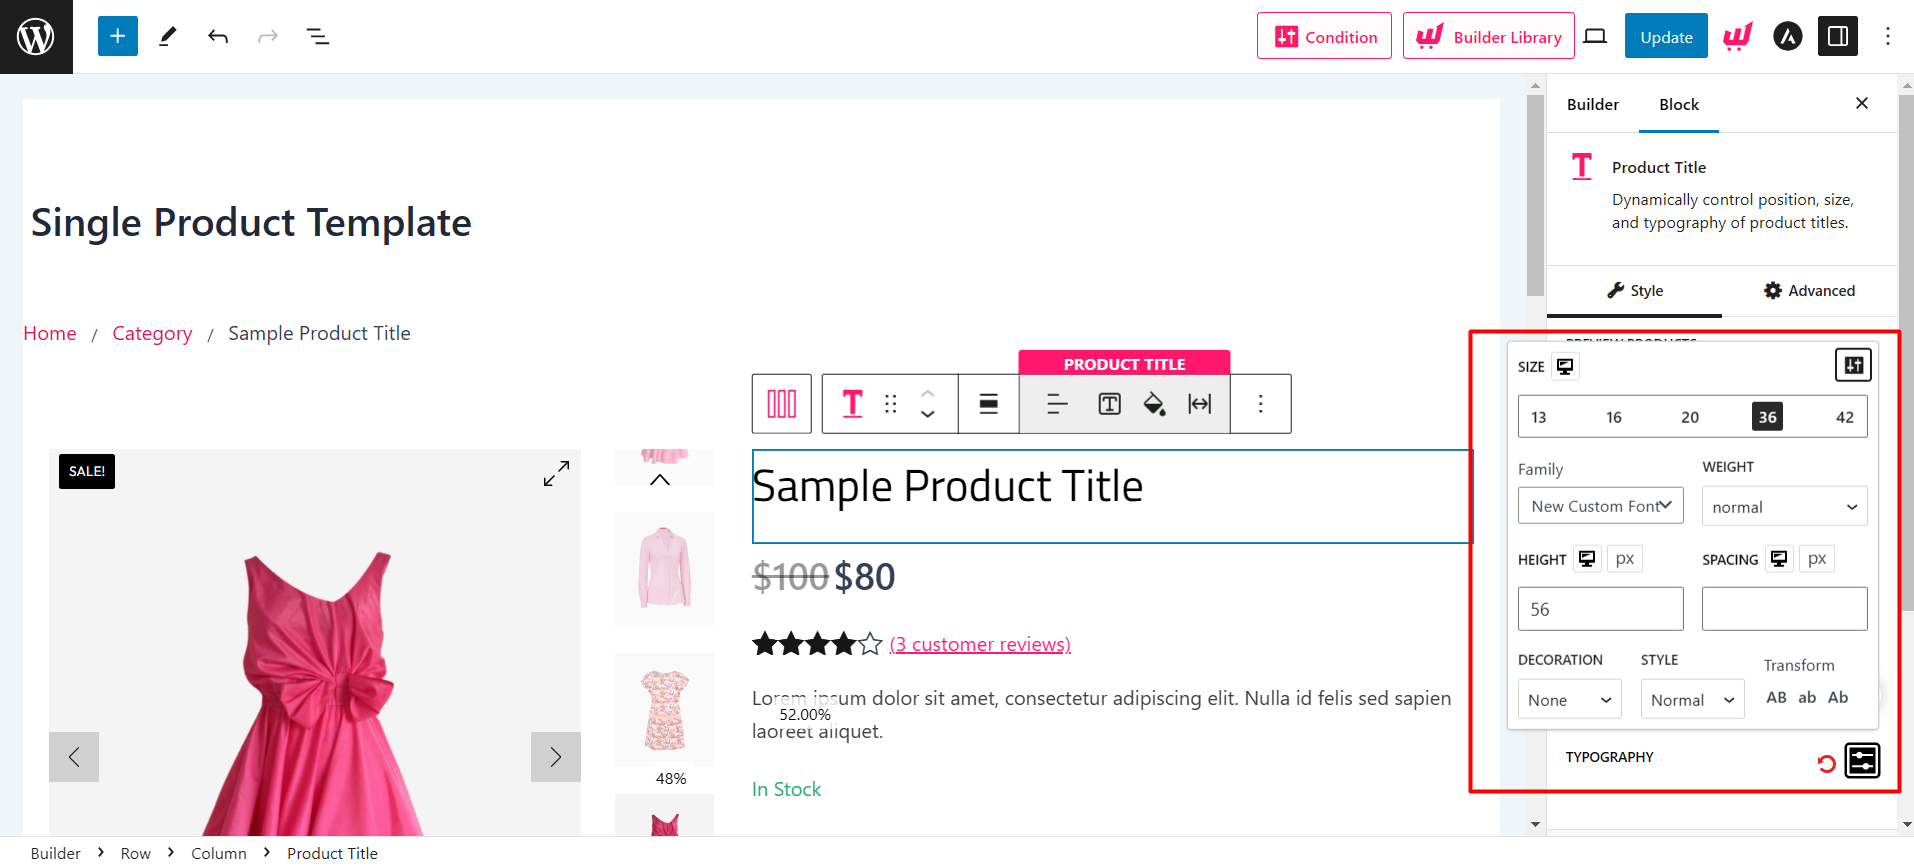Screen dimensions: 1914x866
Task: Open the spacing width toolbar icon
Action: (x=1200, y=404)
